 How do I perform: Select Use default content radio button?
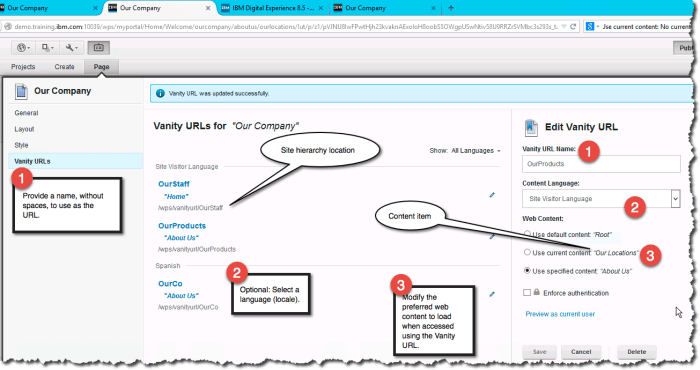point(527,234)
